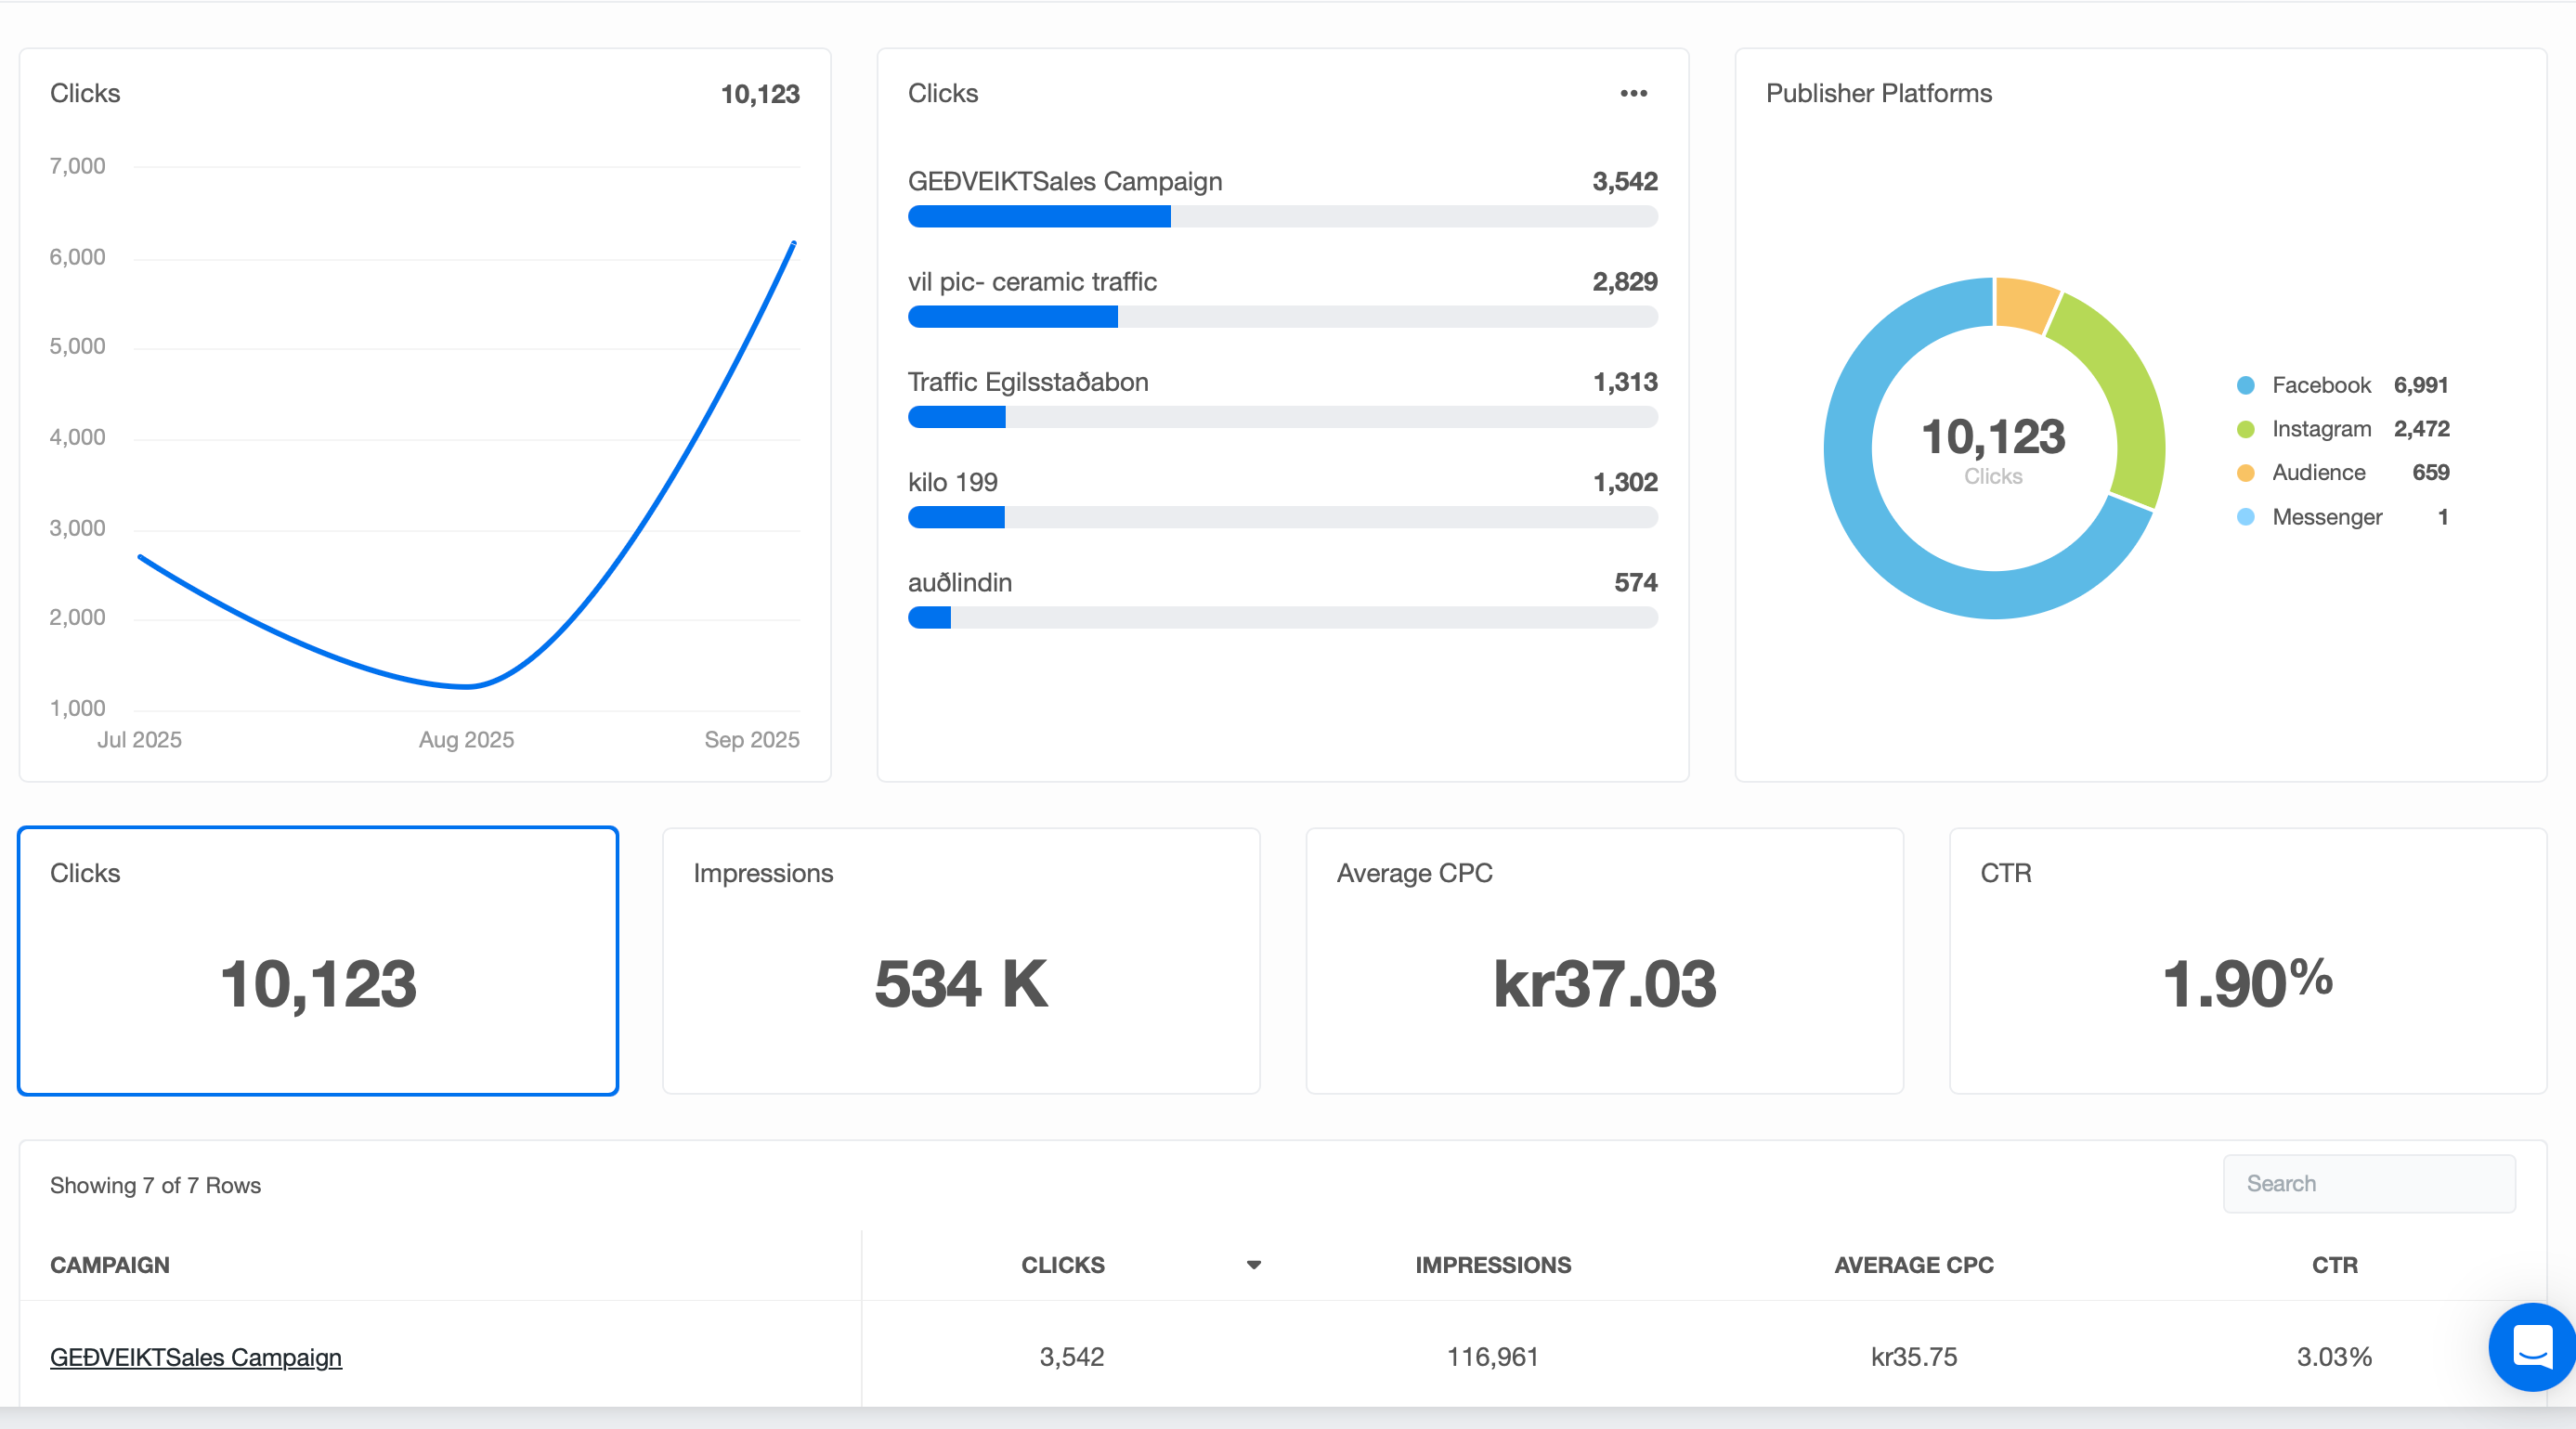The width and height of the screenshot is (2576, 1429).
Task: Select the Average CPC metric card
Action: [x=1604, y=960]
